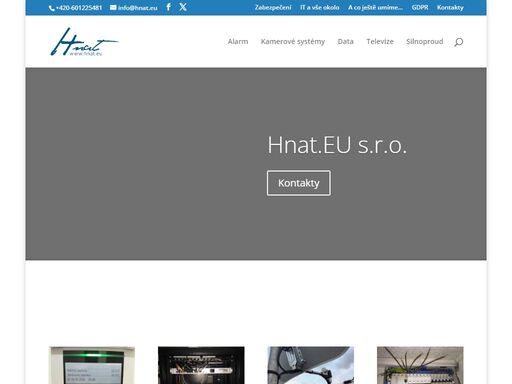
Task: Click A co ještě umíme... link
Action: tap(375, 7)
